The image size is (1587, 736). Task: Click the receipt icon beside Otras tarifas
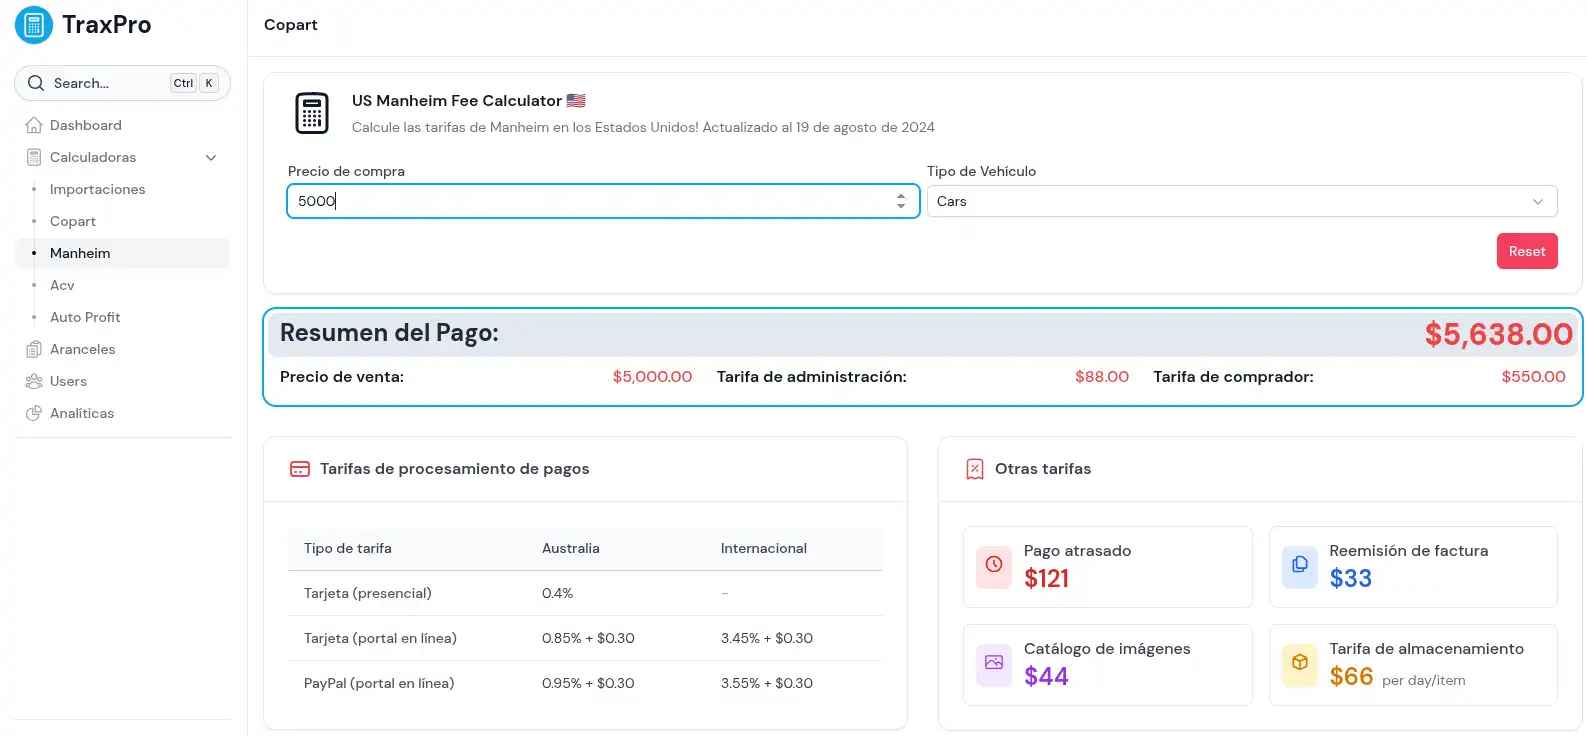pos(975,469)
